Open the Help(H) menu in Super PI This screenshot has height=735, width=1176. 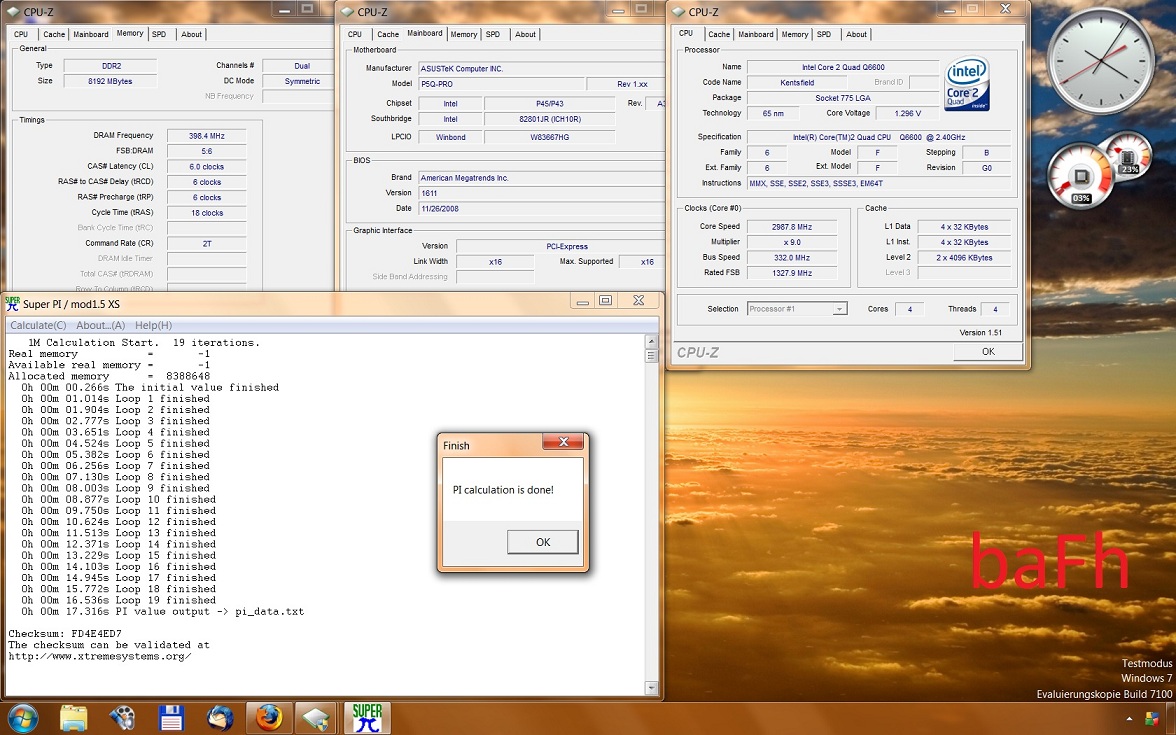pyautogui.click(x=153, y=326)
